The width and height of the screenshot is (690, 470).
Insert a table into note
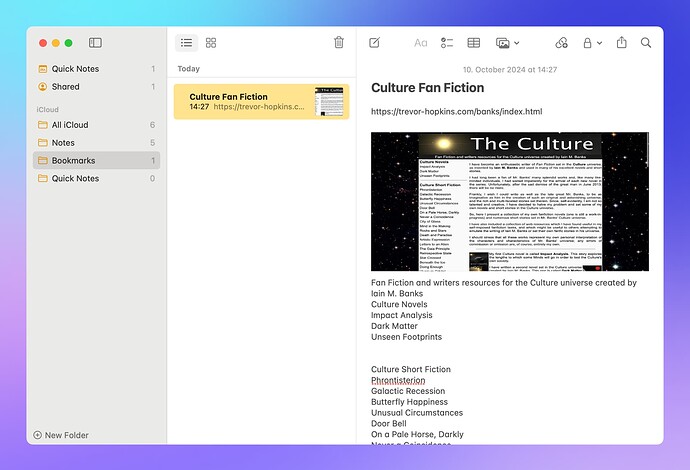click(474, 43)
